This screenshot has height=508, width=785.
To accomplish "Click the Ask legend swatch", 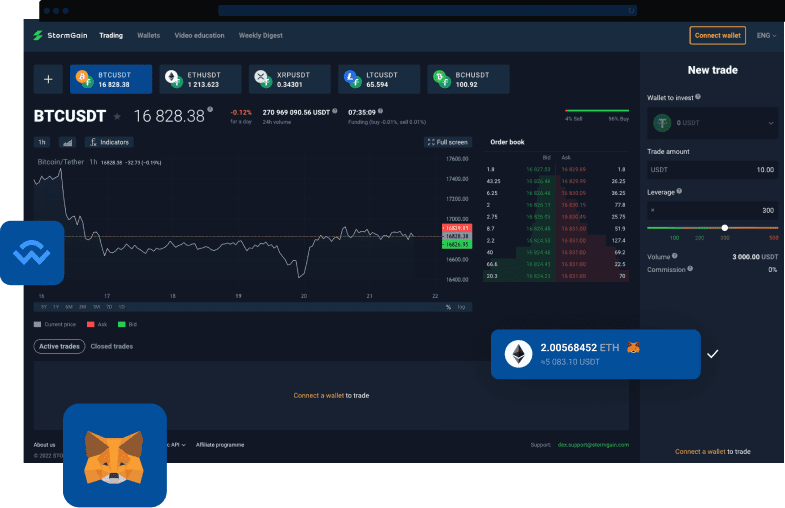I will point(91,324).
